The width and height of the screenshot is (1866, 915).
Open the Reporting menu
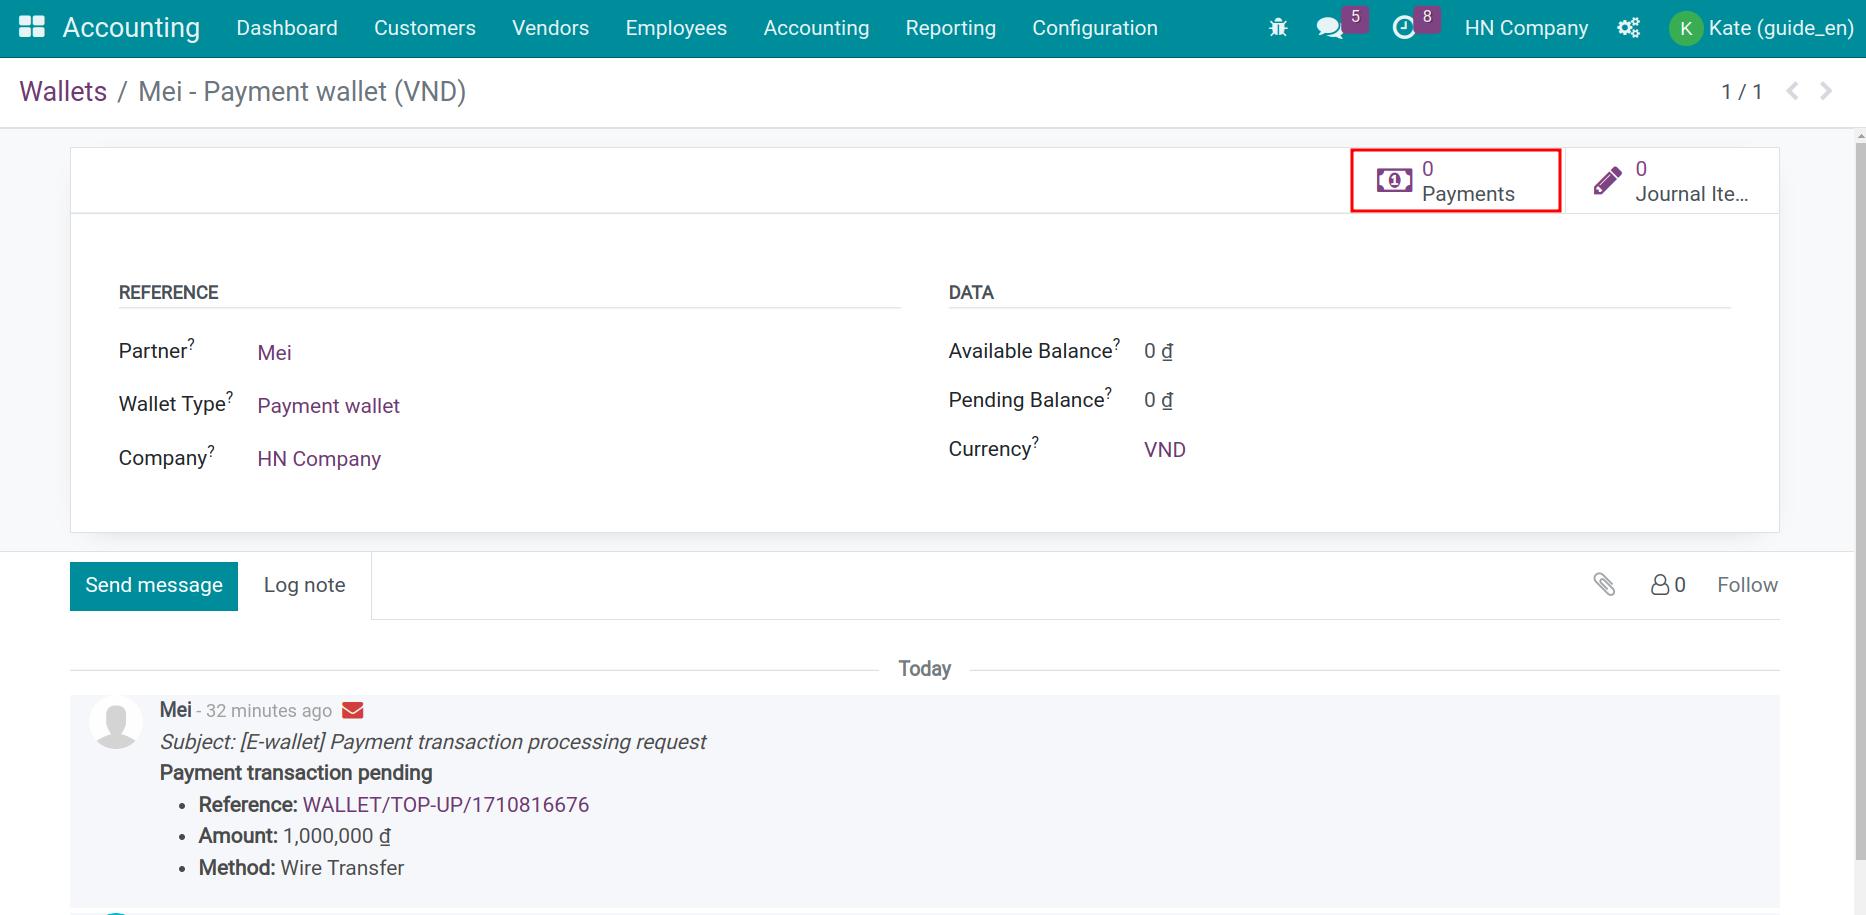(x=950, y=28)
